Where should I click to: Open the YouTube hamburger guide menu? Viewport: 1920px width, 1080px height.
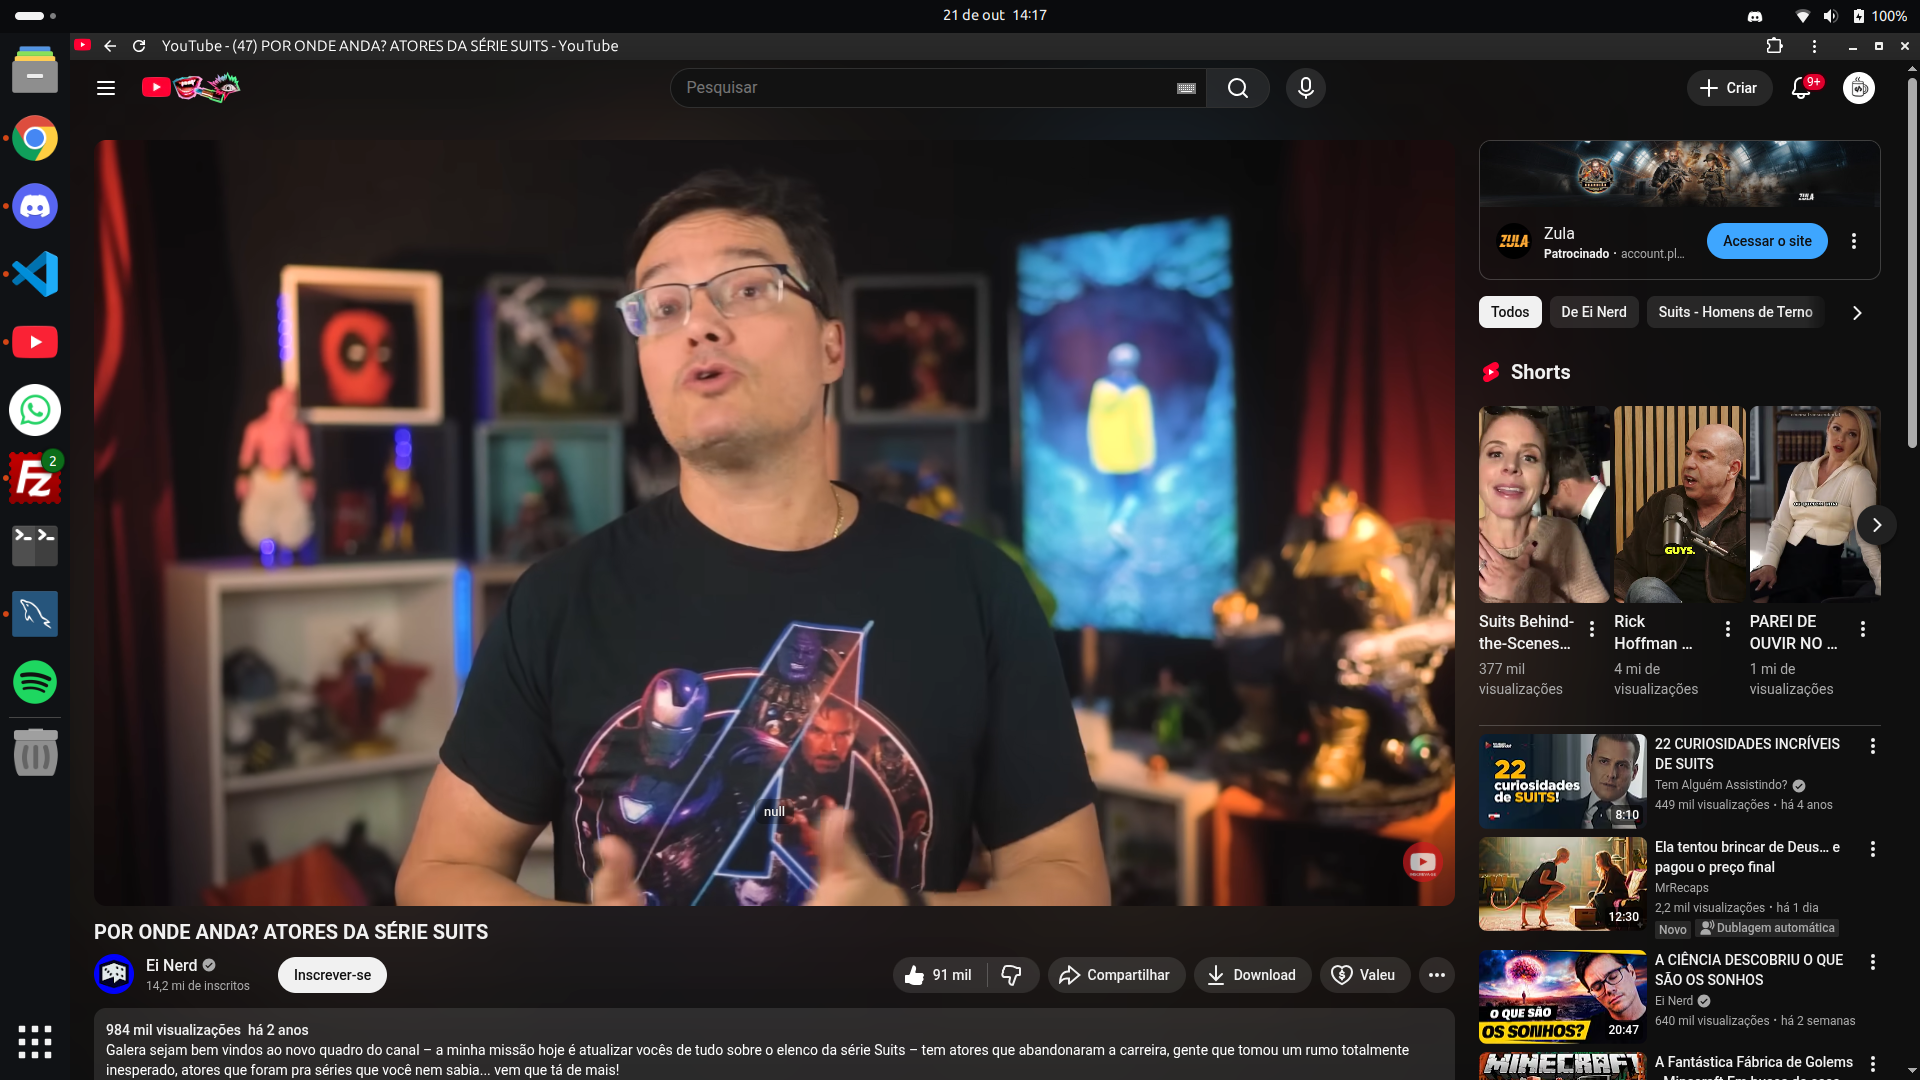pos(106,88)
